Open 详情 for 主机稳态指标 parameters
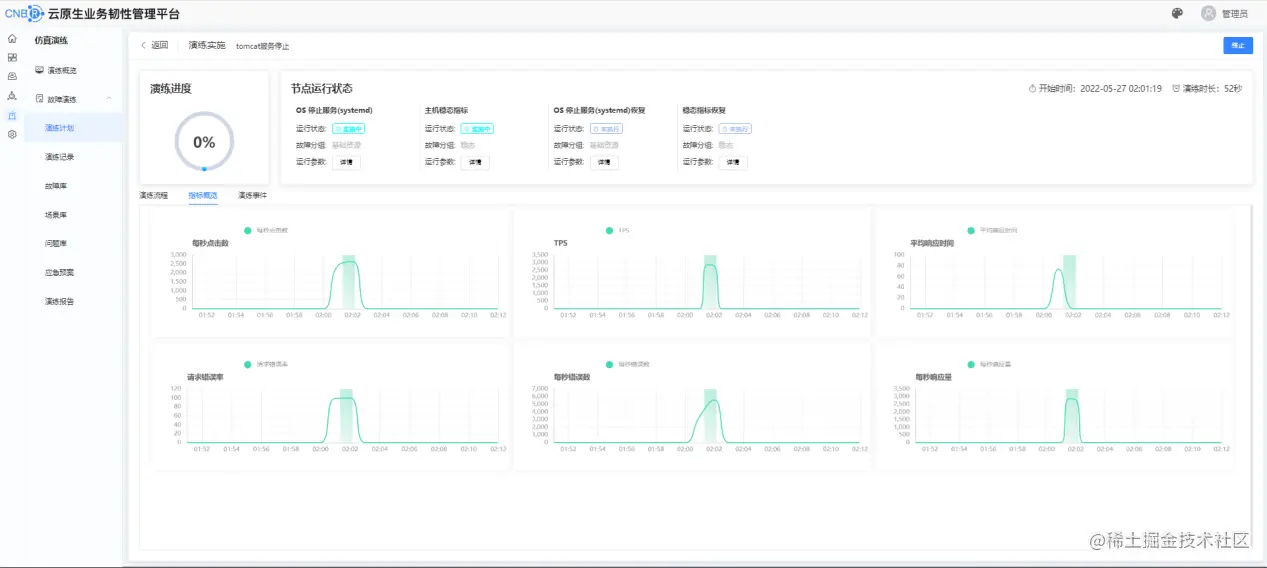The image size is (1267, 568). [x=475, y=162]
